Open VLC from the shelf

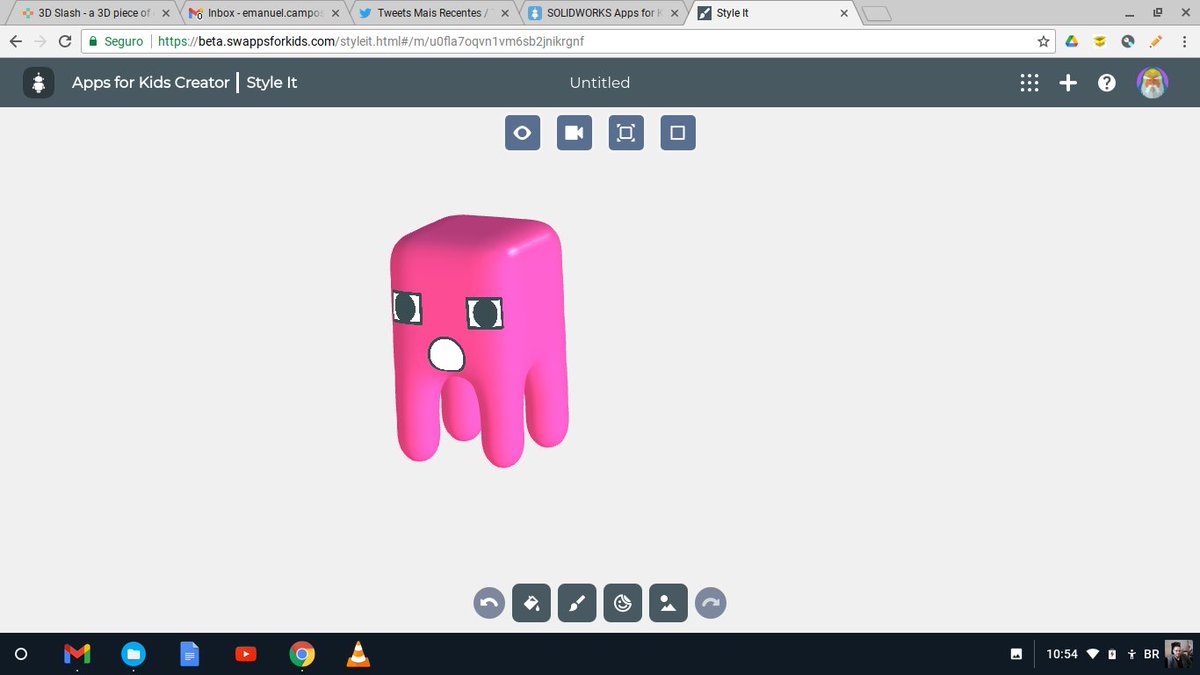click(357, 654)
